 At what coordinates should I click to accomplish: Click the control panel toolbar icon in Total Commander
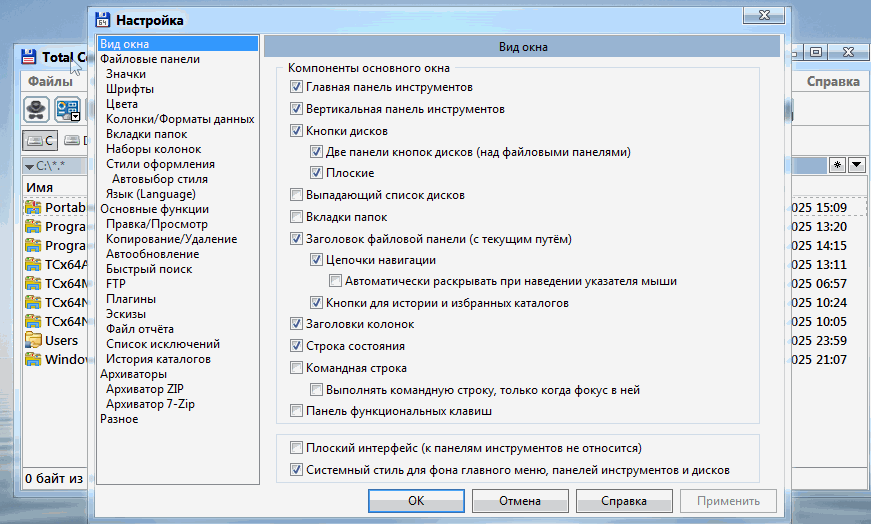point(67,109)
